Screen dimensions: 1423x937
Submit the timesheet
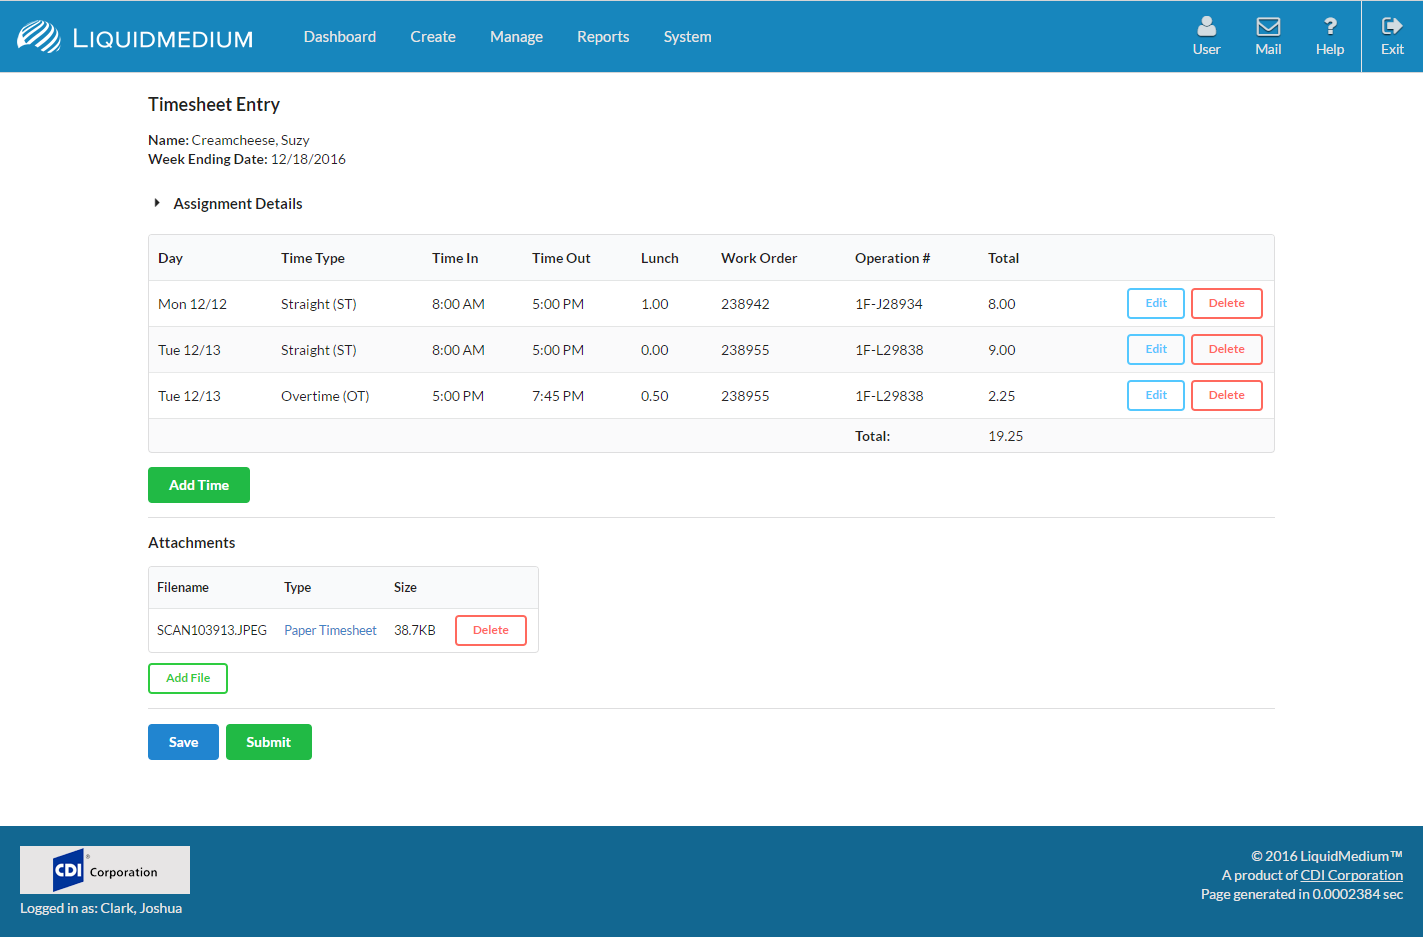(268, 742)
